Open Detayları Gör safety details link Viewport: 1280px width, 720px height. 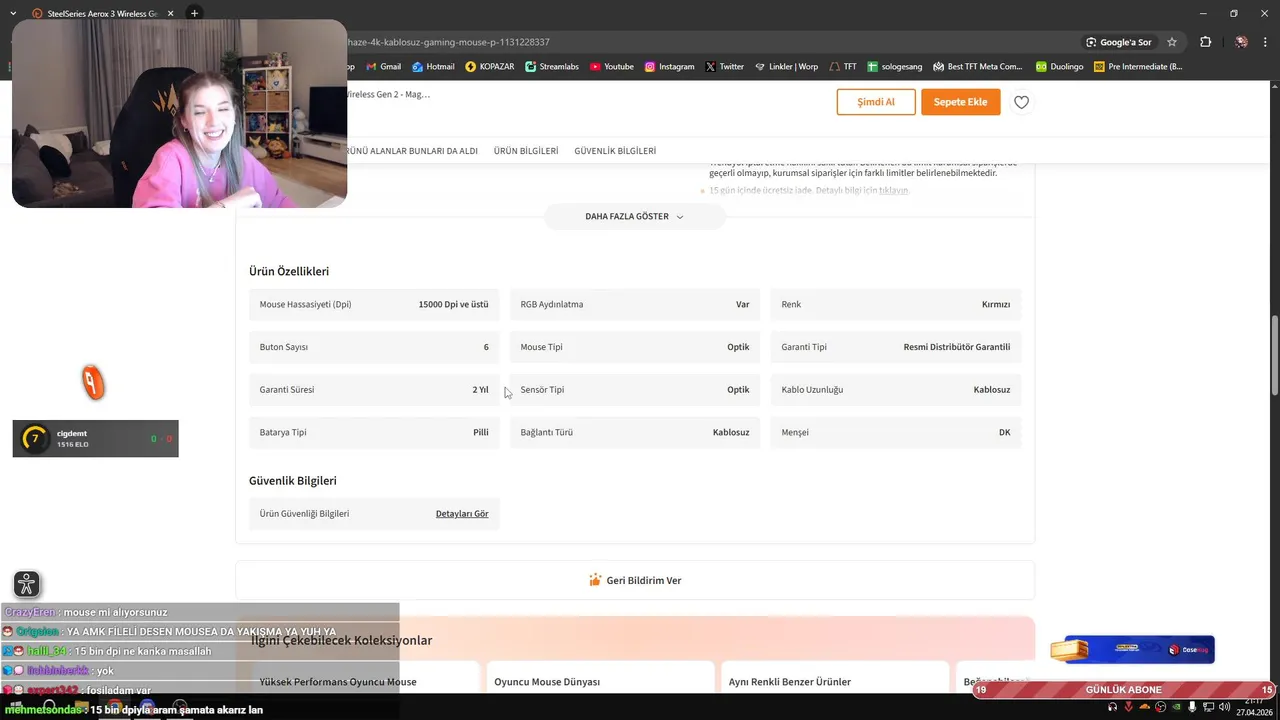coord(462,514)
